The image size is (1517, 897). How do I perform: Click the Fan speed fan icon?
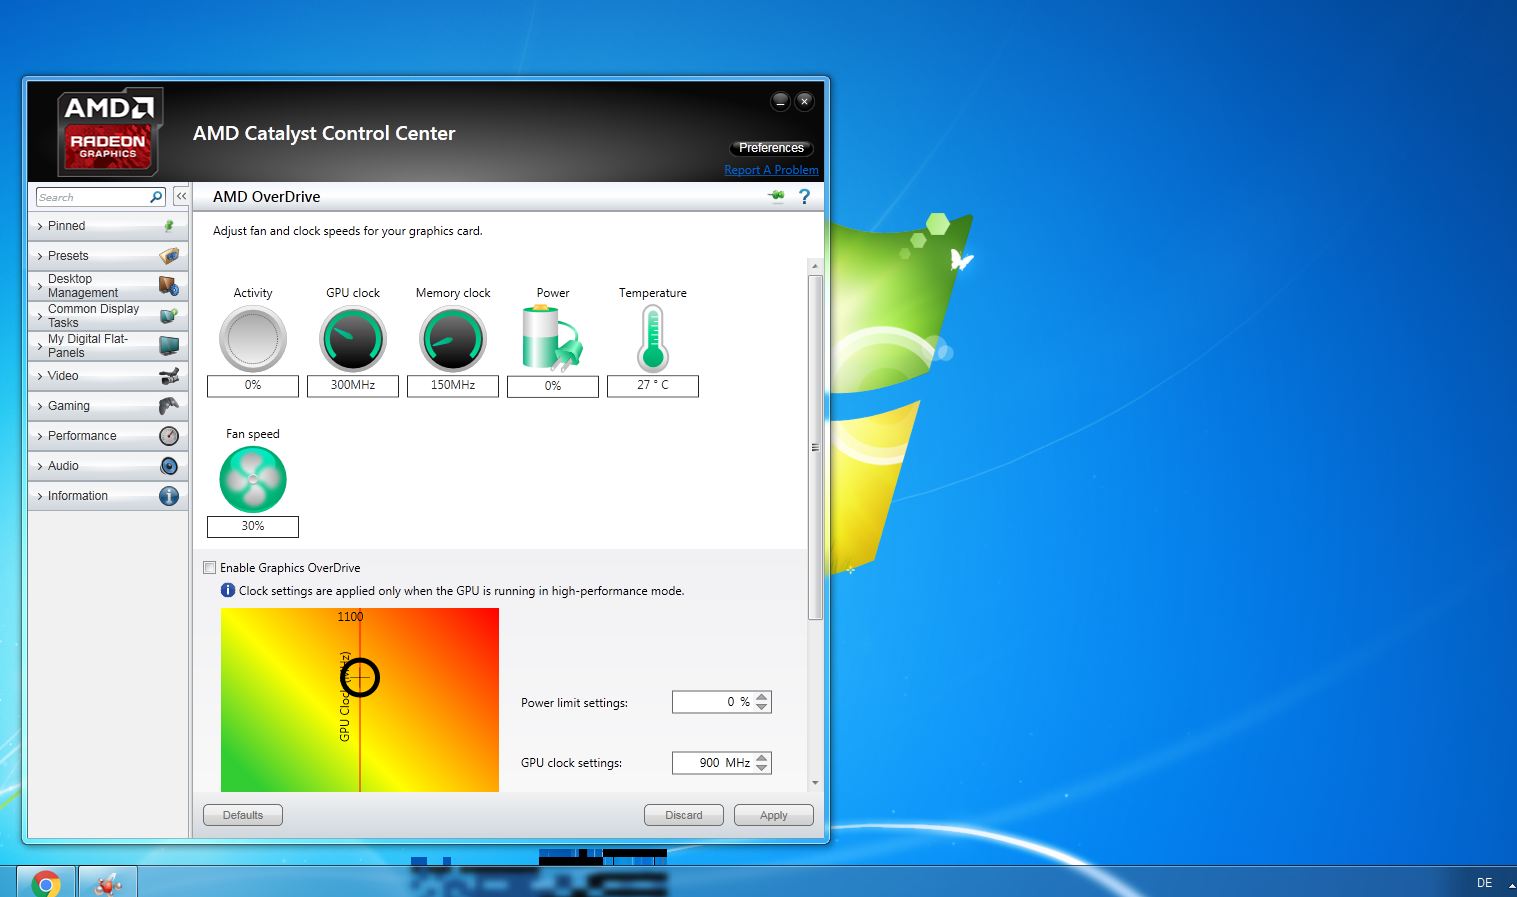pyautogui.click(x=253, y=480)
